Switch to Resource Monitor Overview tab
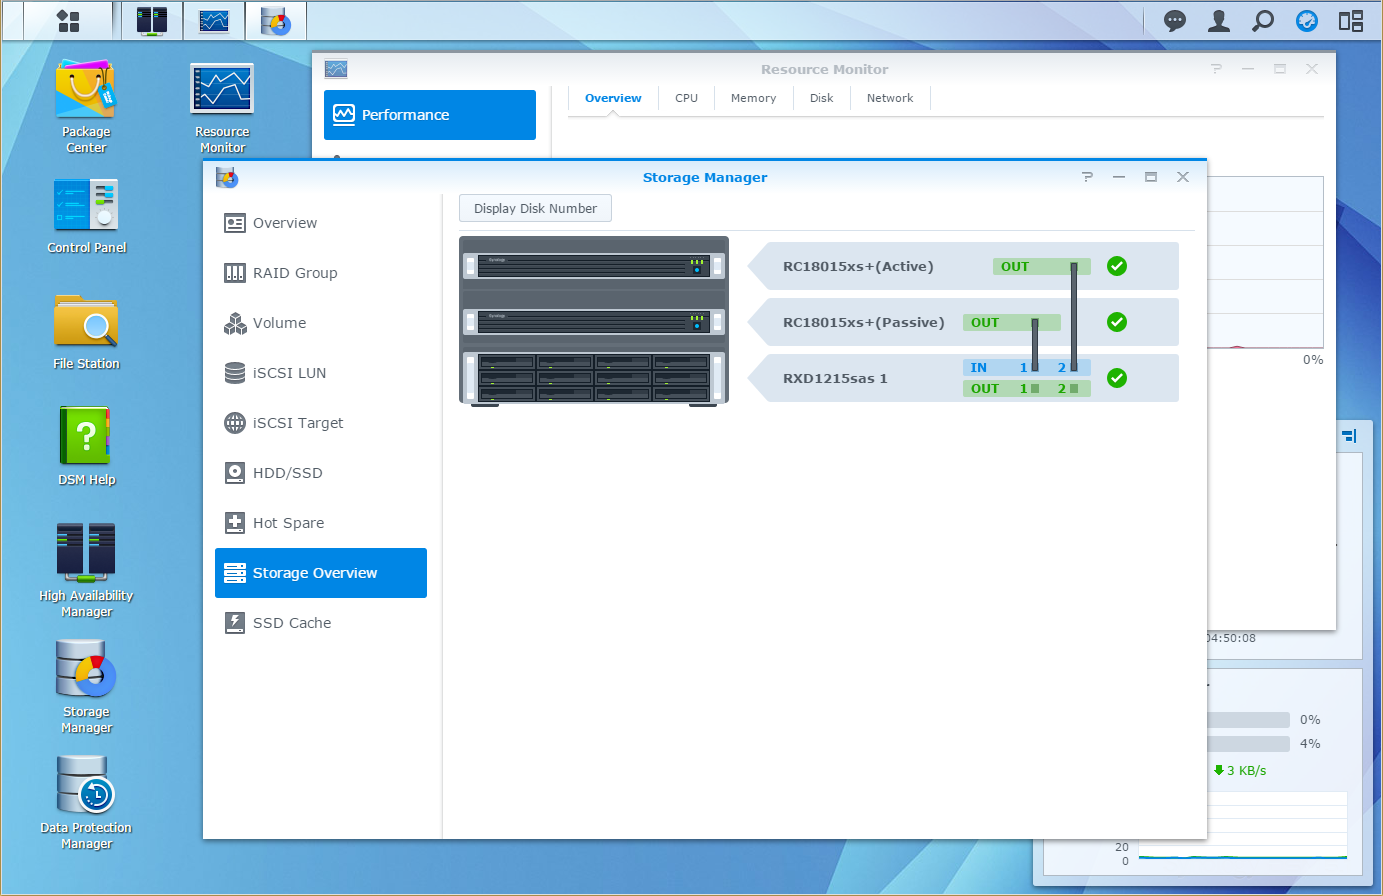 [613, 98]
